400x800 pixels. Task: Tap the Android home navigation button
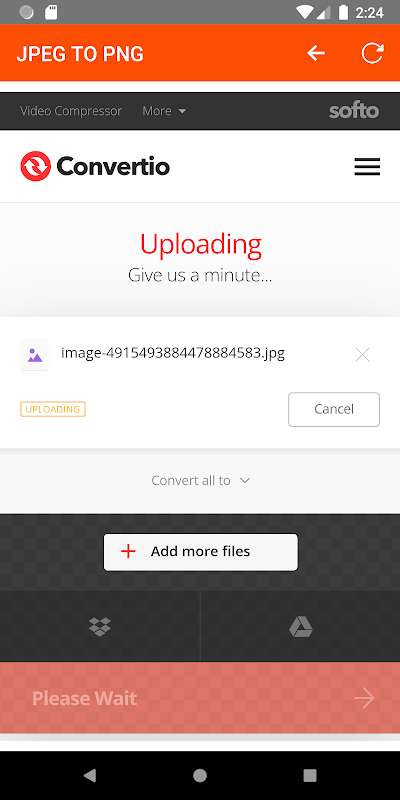pyautogui.click(x=200, y=776)
